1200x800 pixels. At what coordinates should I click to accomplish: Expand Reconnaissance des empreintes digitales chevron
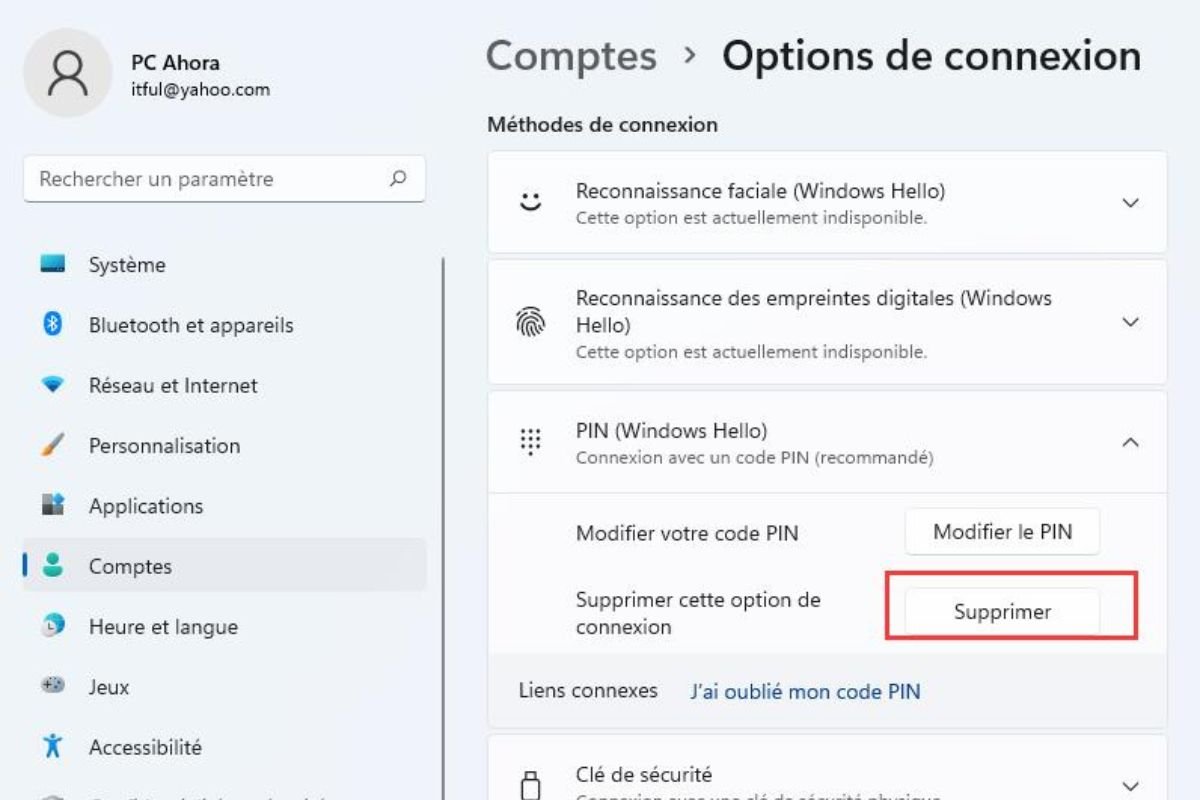(x=1131, y=323)
